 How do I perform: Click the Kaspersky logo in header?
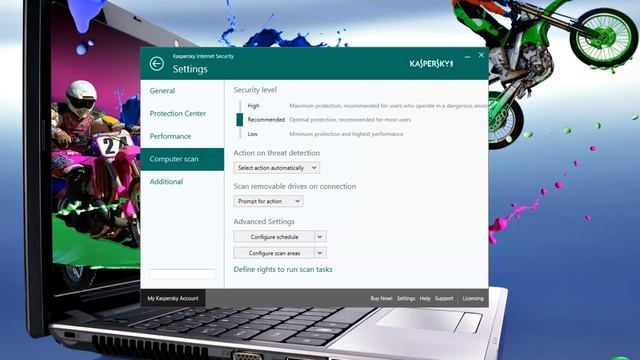[431, 63]
